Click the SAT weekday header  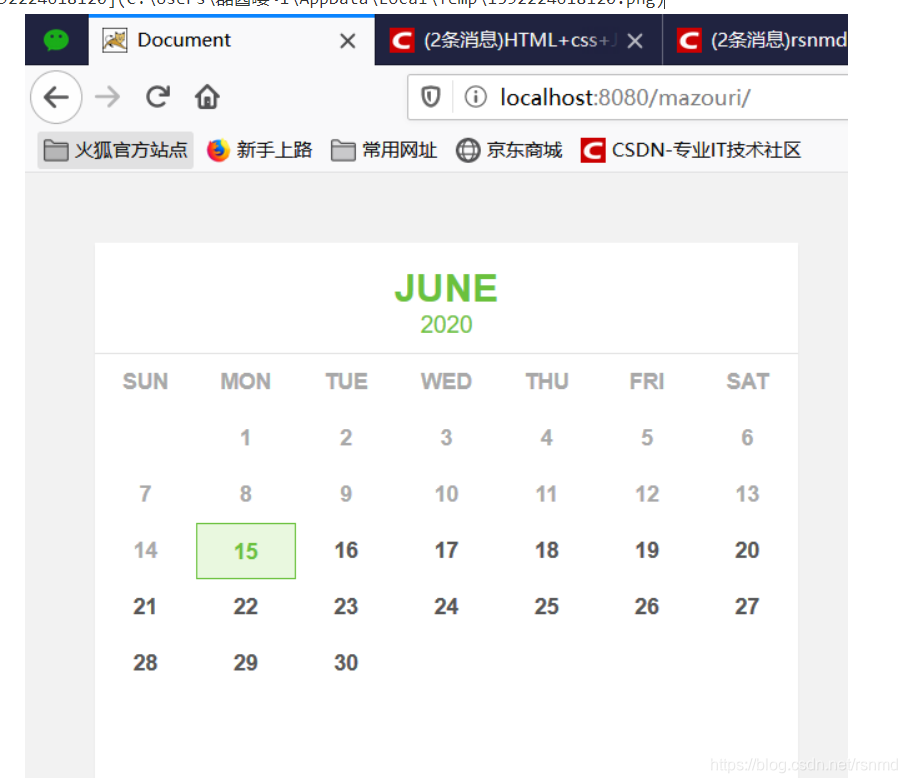coord(747,382)
